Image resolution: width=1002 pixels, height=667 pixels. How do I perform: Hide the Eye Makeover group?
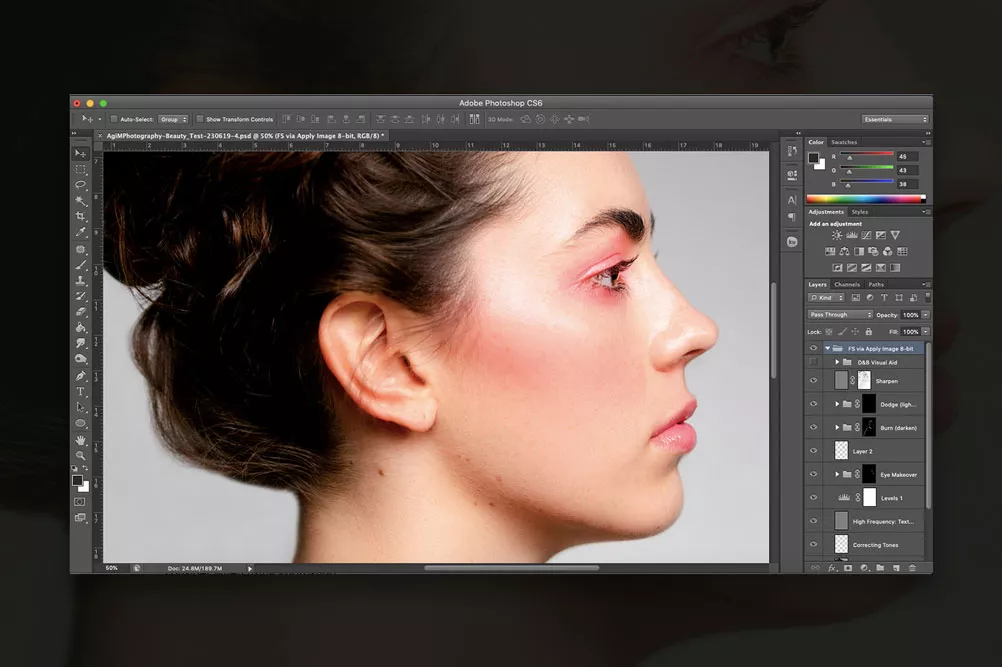click(x=813, y=474)
